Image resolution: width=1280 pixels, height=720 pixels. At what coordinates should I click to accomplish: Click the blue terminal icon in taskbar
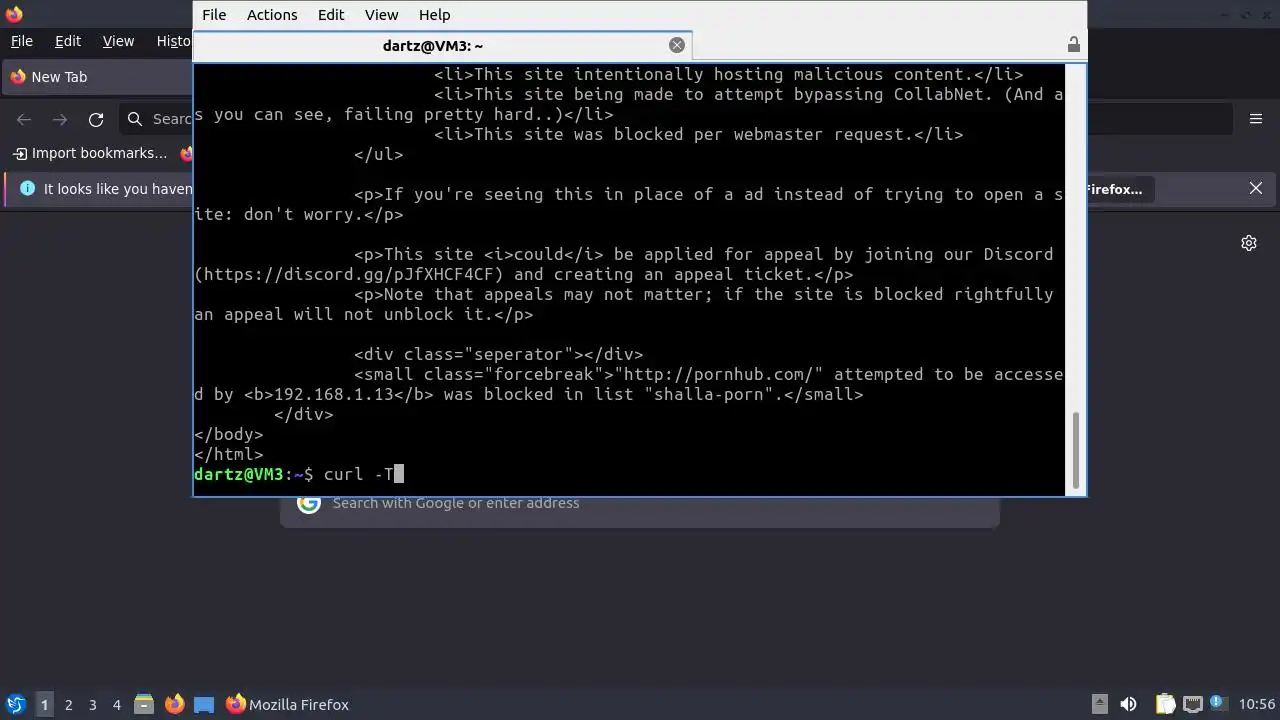point(204,704)
